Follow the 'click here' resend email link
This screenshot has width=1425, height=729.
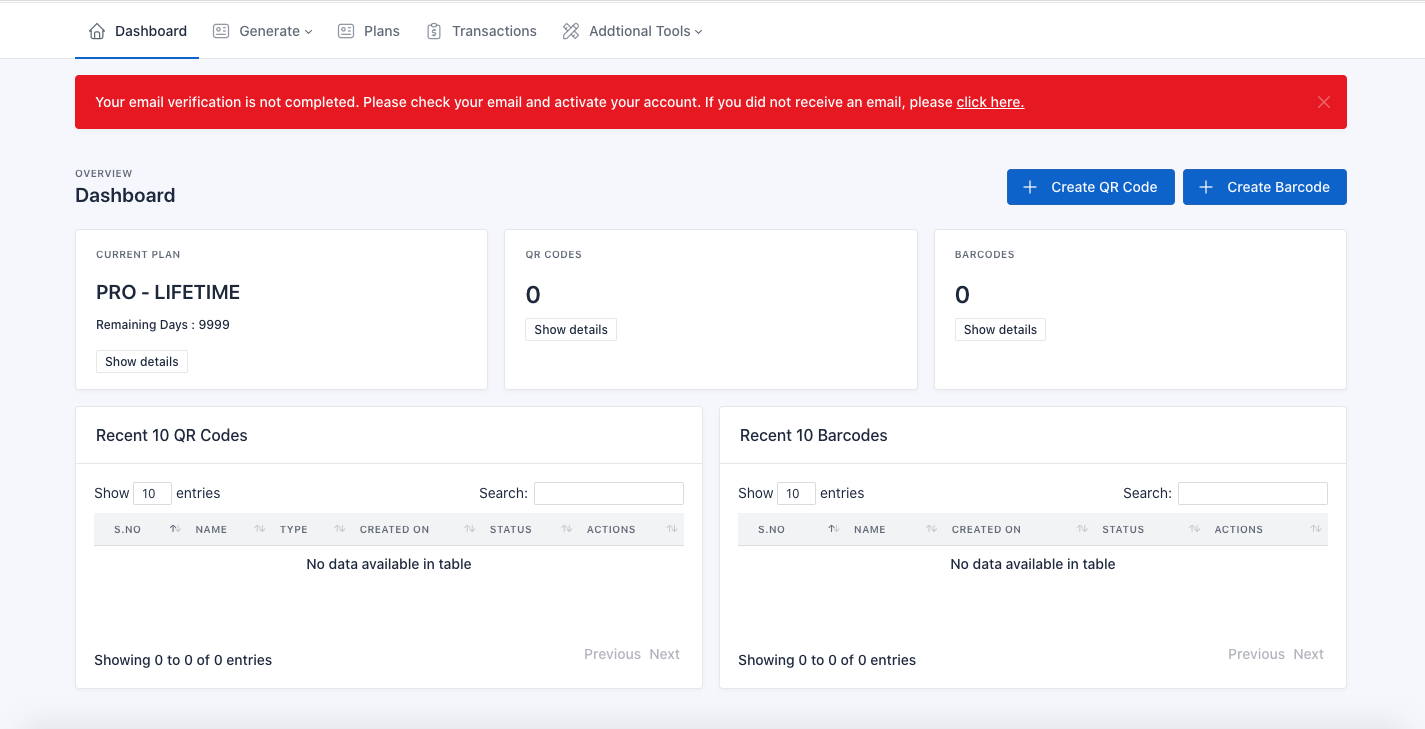click(990, 102)
